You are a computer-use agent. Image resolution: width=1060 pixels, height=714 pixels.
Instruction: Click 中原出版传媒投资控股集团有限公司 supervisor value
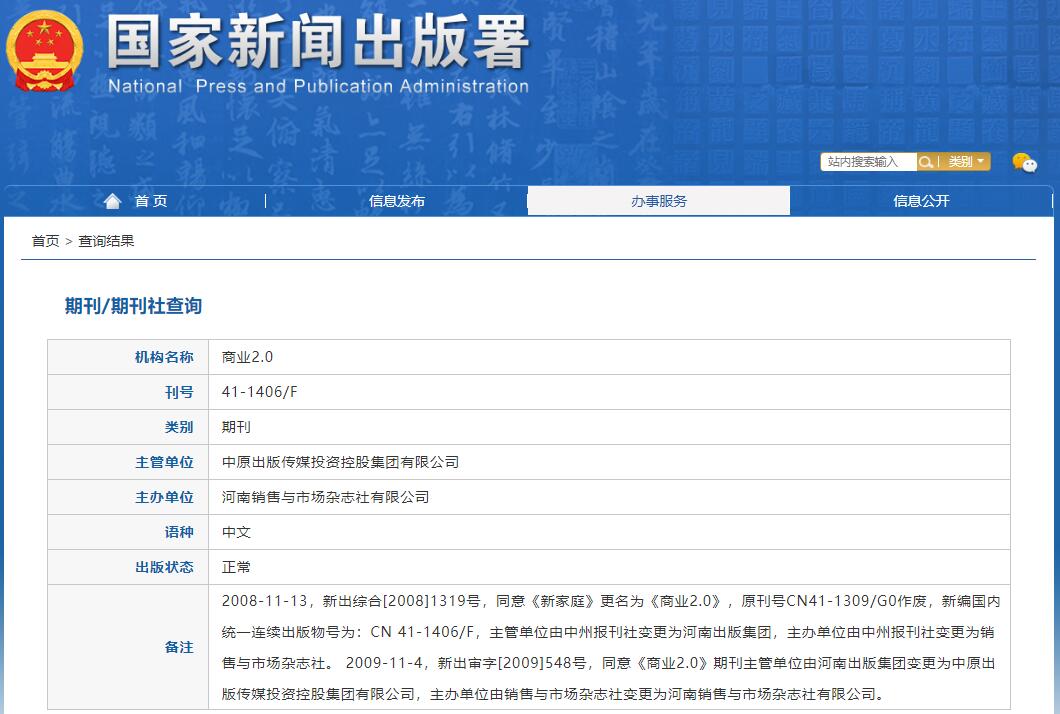341,462
